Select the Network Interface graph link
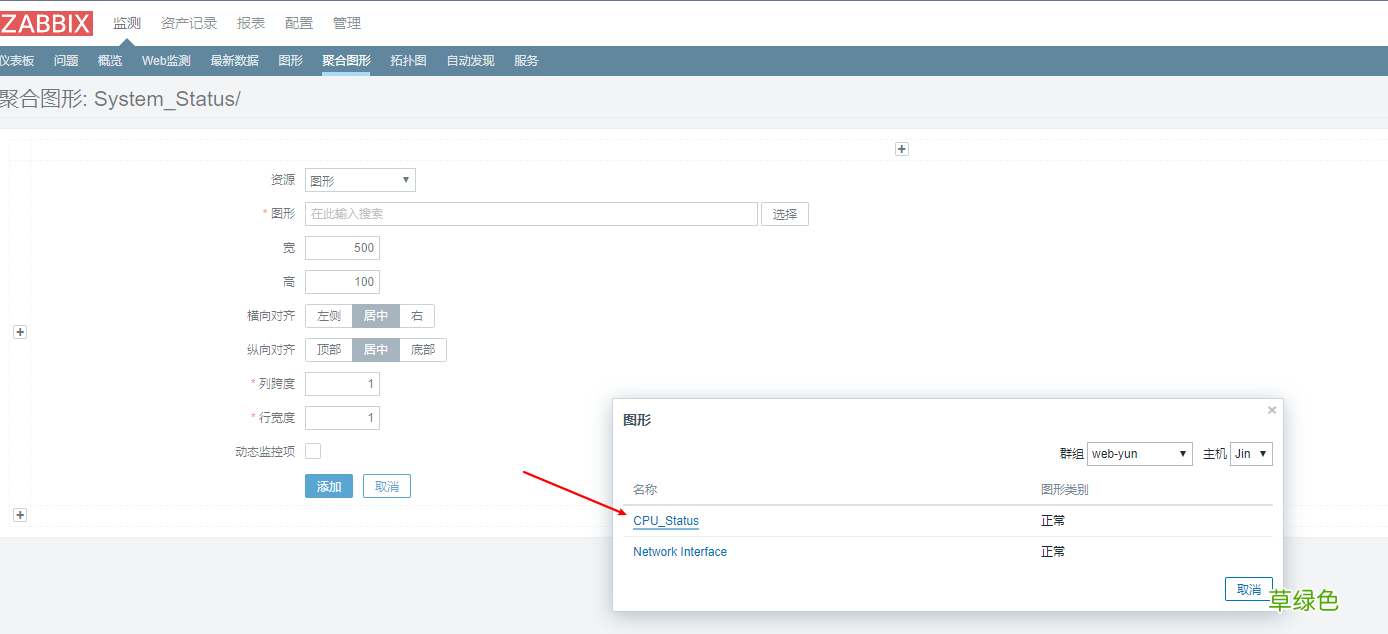The height and width of the screenshot is (634, 1388). pyautogui.click(x=680, y=551)
